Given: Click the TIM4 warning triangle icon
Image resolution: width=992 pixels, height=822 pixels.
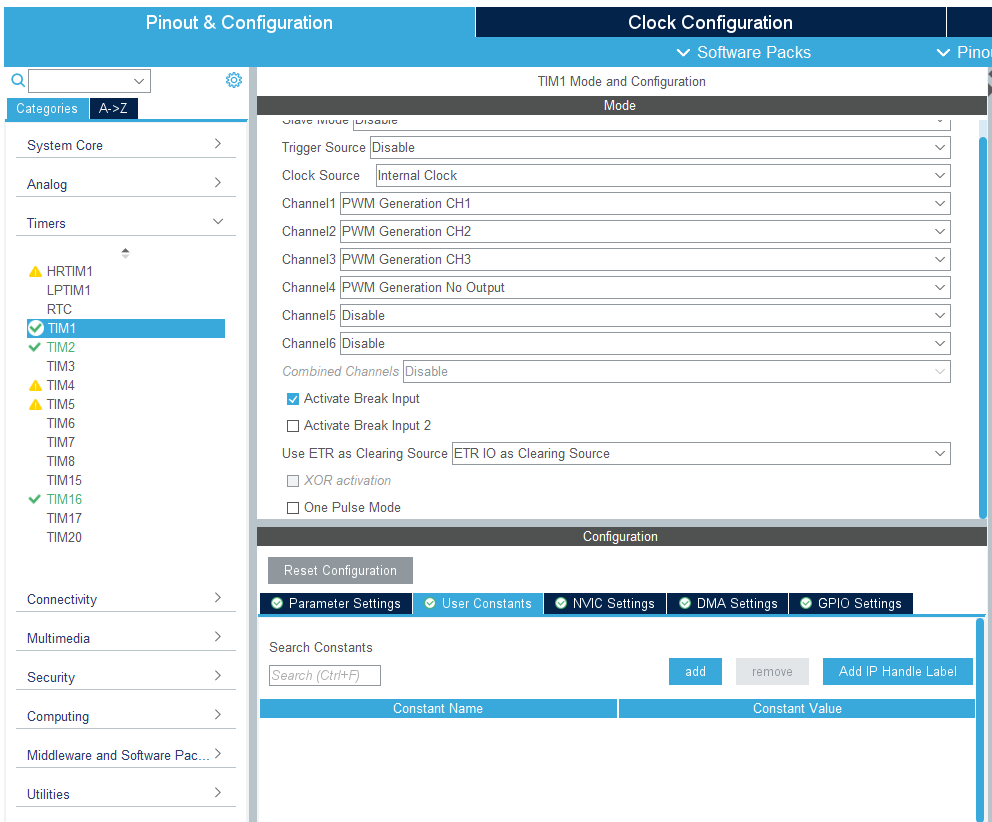Looking at the screenshot, I should point(35,385).
